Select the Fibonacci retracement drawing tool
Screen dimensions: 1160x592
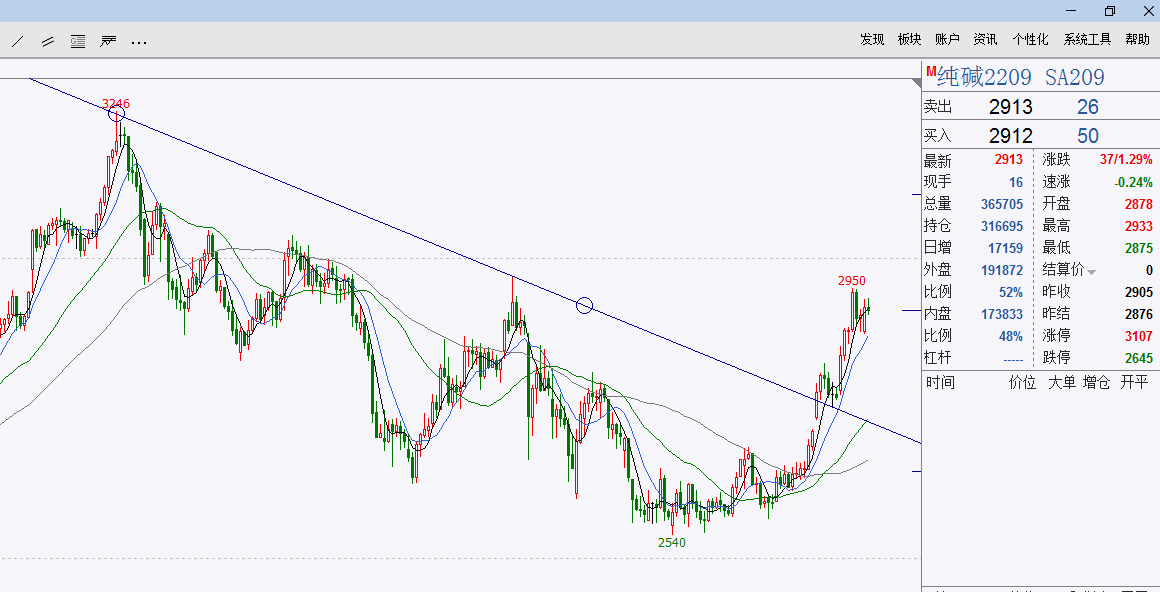[108, 41]
